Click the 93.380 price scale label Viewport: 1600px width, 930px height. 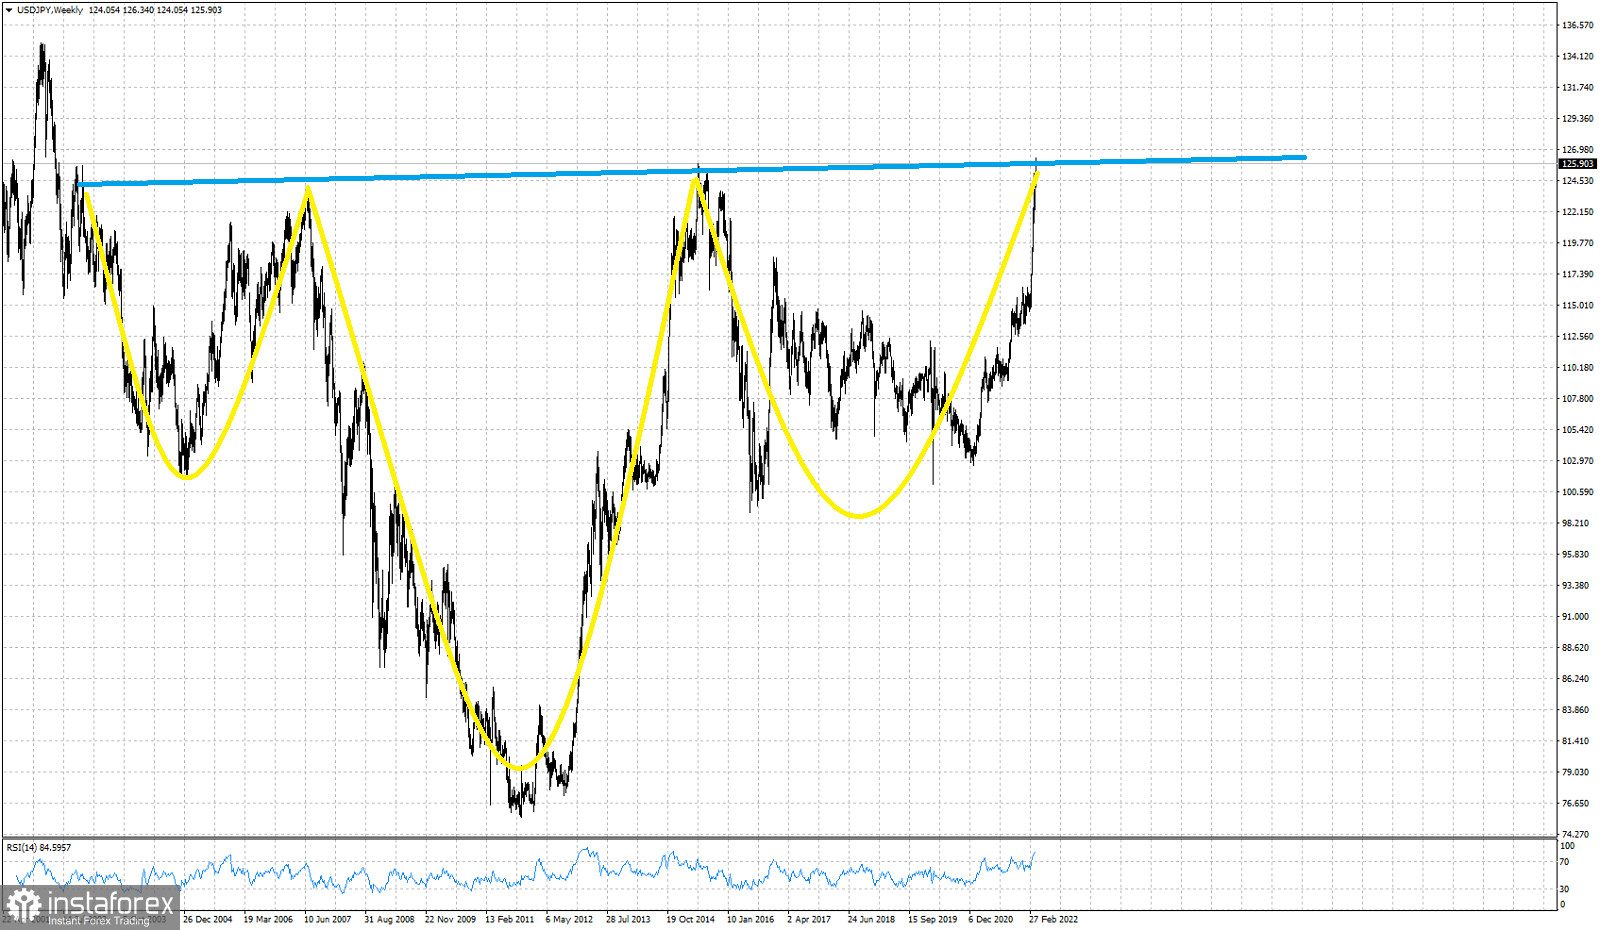[1575, 585]
